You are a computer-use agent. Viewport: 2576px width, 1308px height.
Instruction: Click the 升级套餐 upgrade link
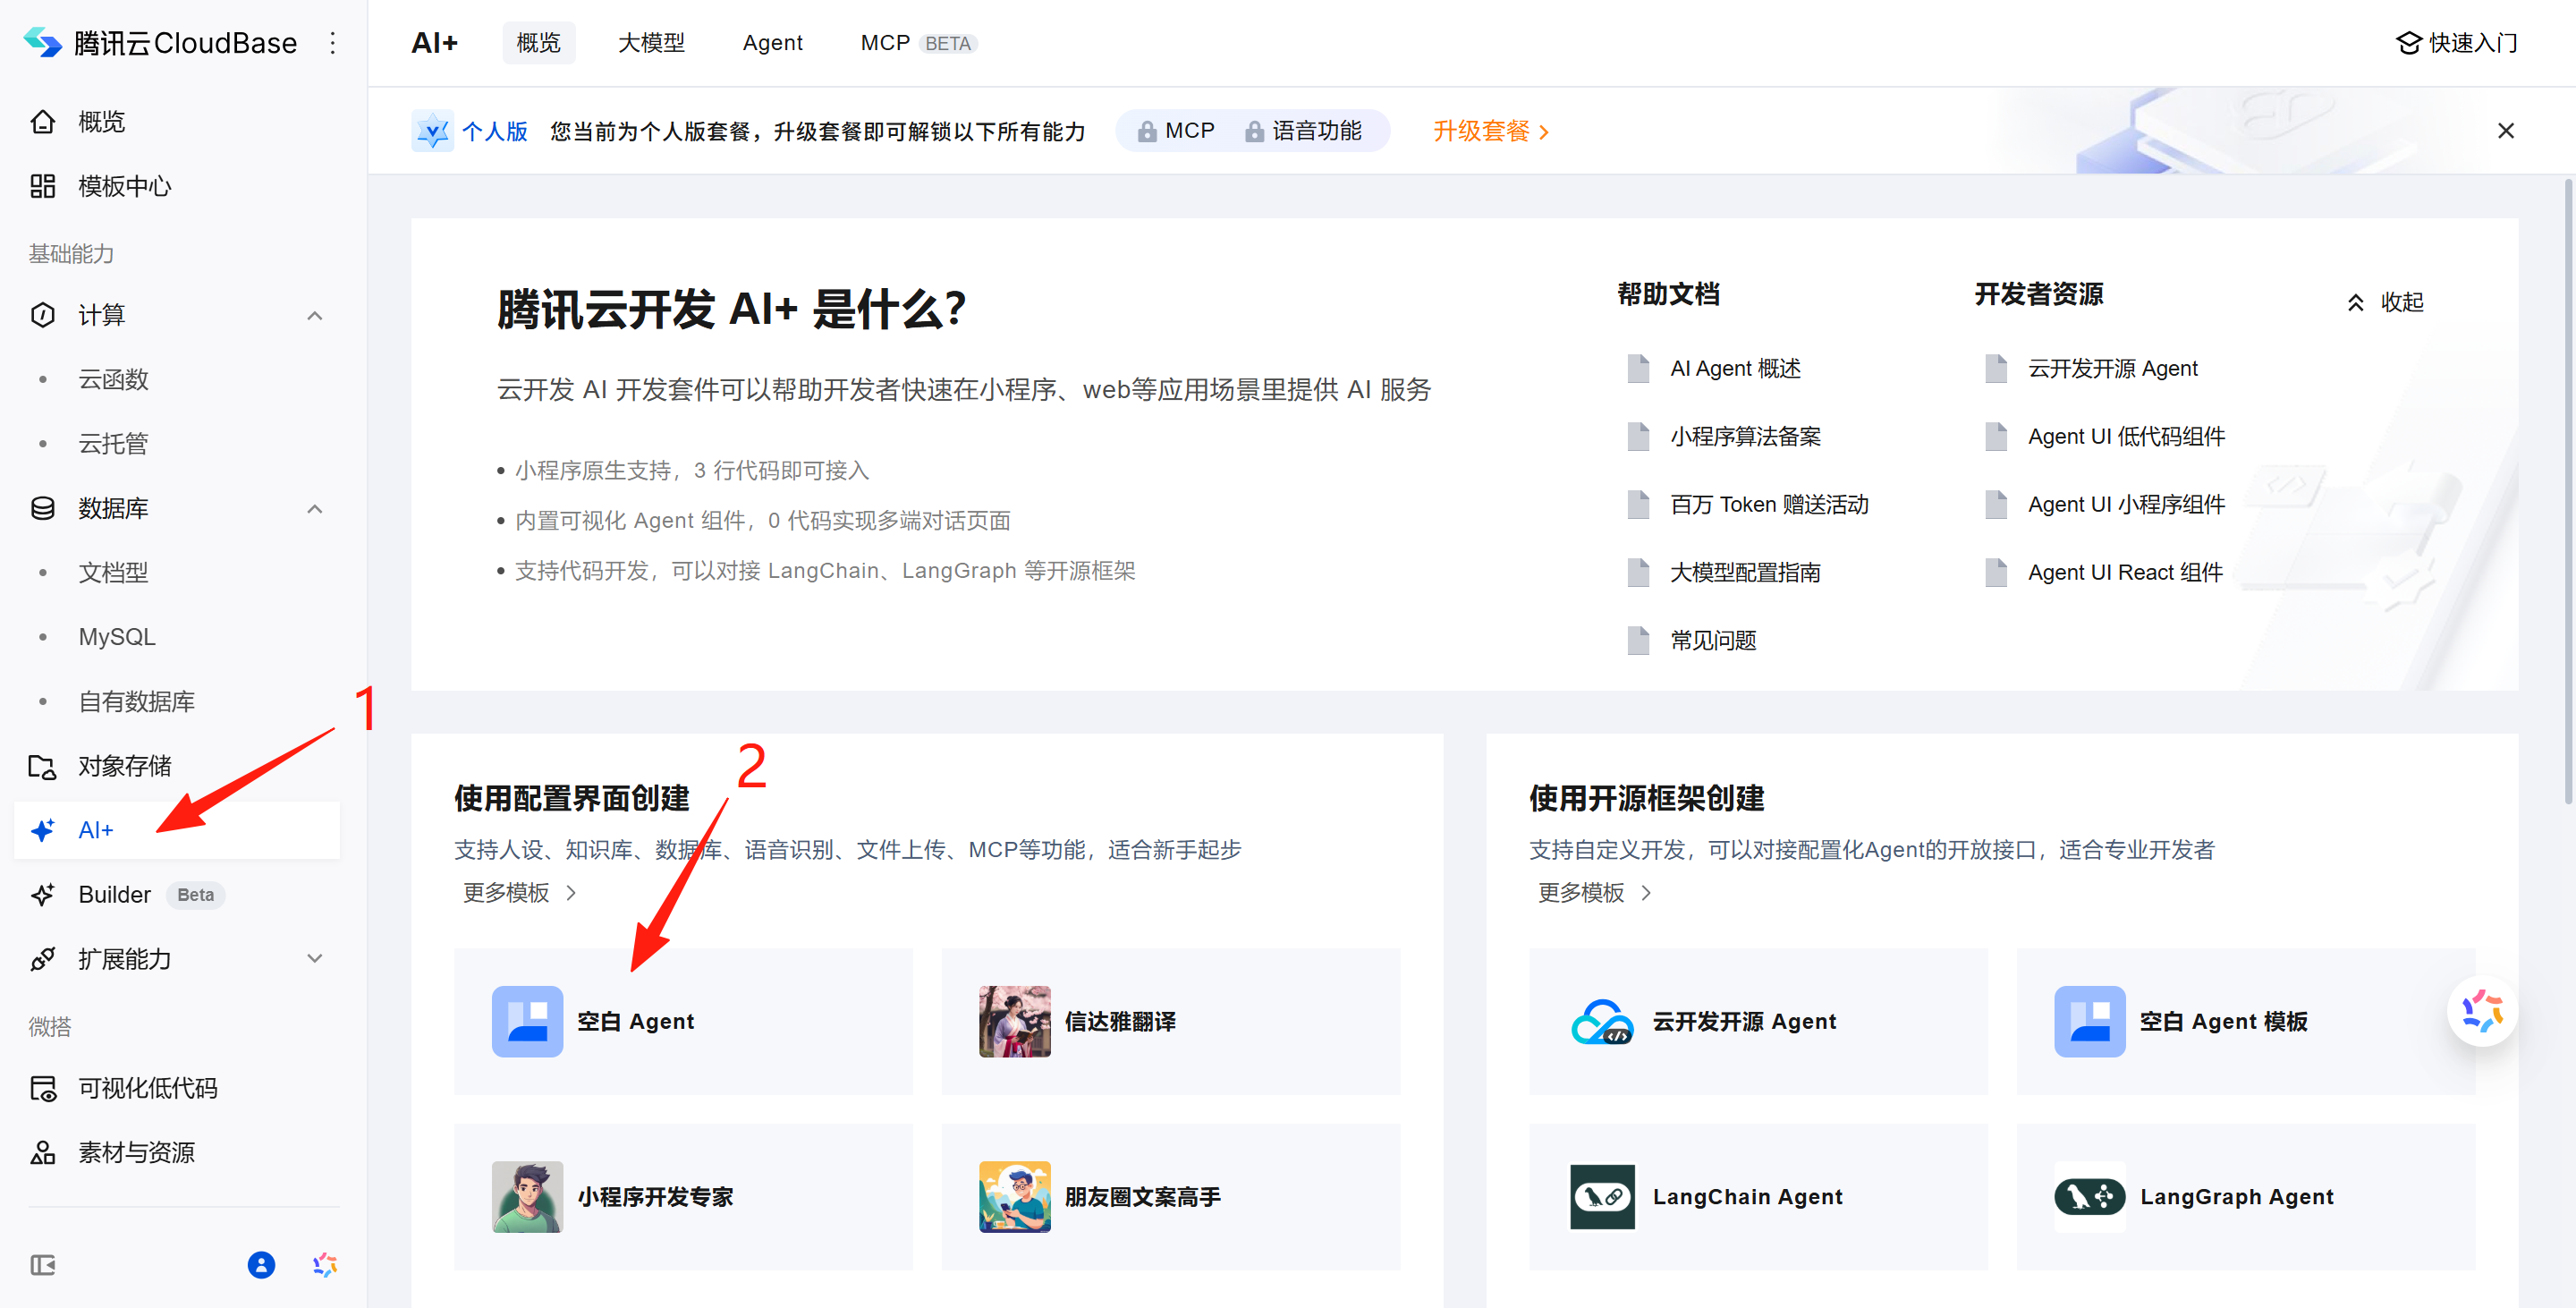pos(1490,131)
